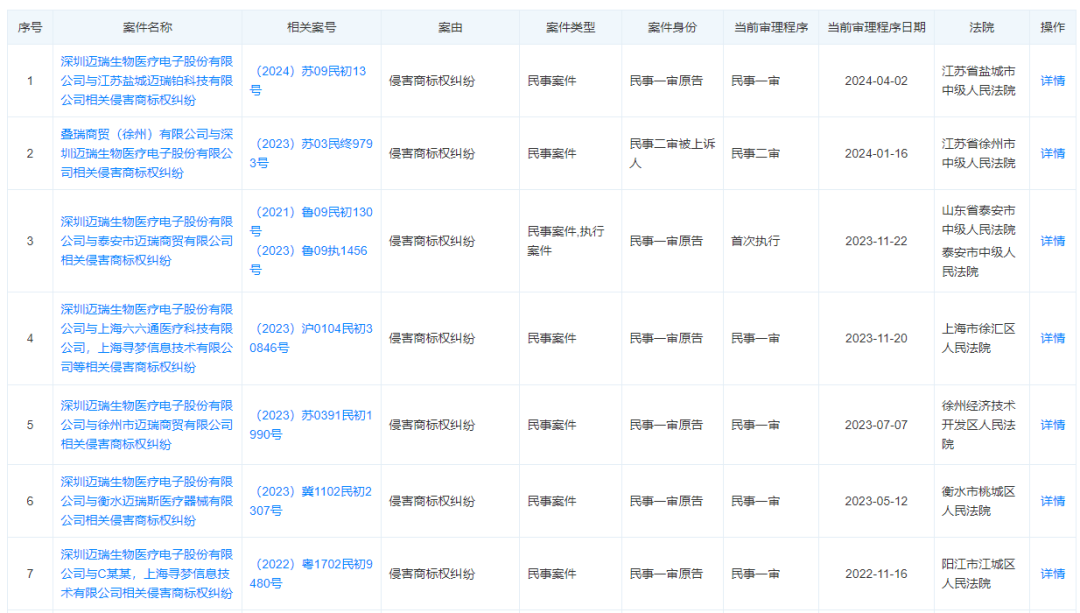Image resolution: width=1080 pixels, height=613 pixels.
Task: Click the 案件身份 column header
Action: tap(672, 28)
